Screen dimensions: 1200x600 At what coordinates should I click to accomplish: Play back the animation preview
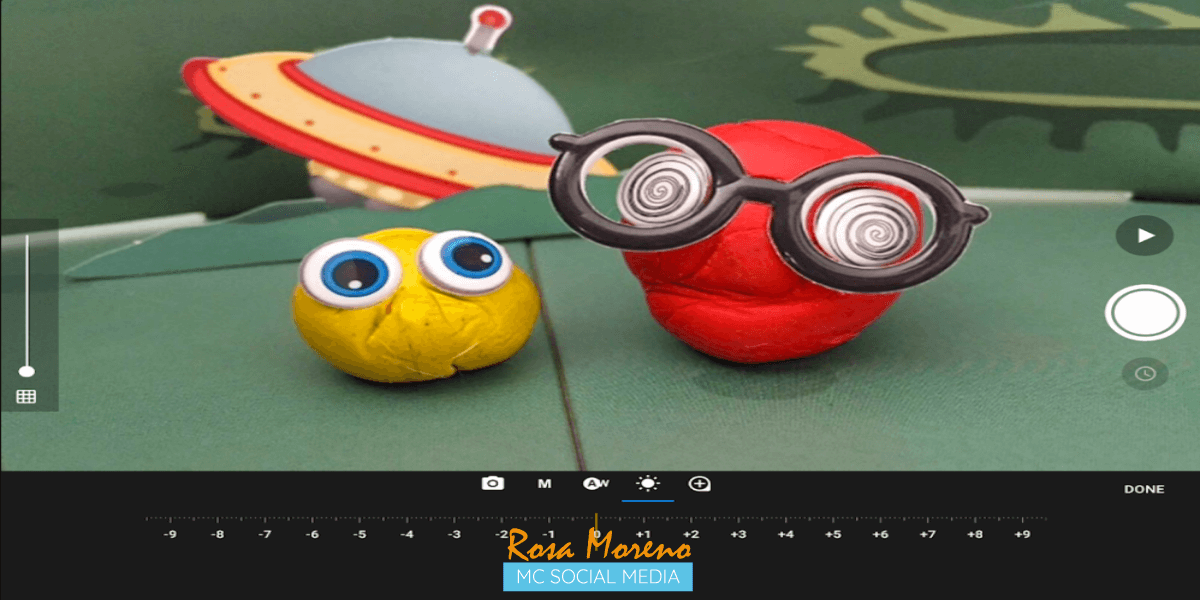click(x=1145, y=235)
